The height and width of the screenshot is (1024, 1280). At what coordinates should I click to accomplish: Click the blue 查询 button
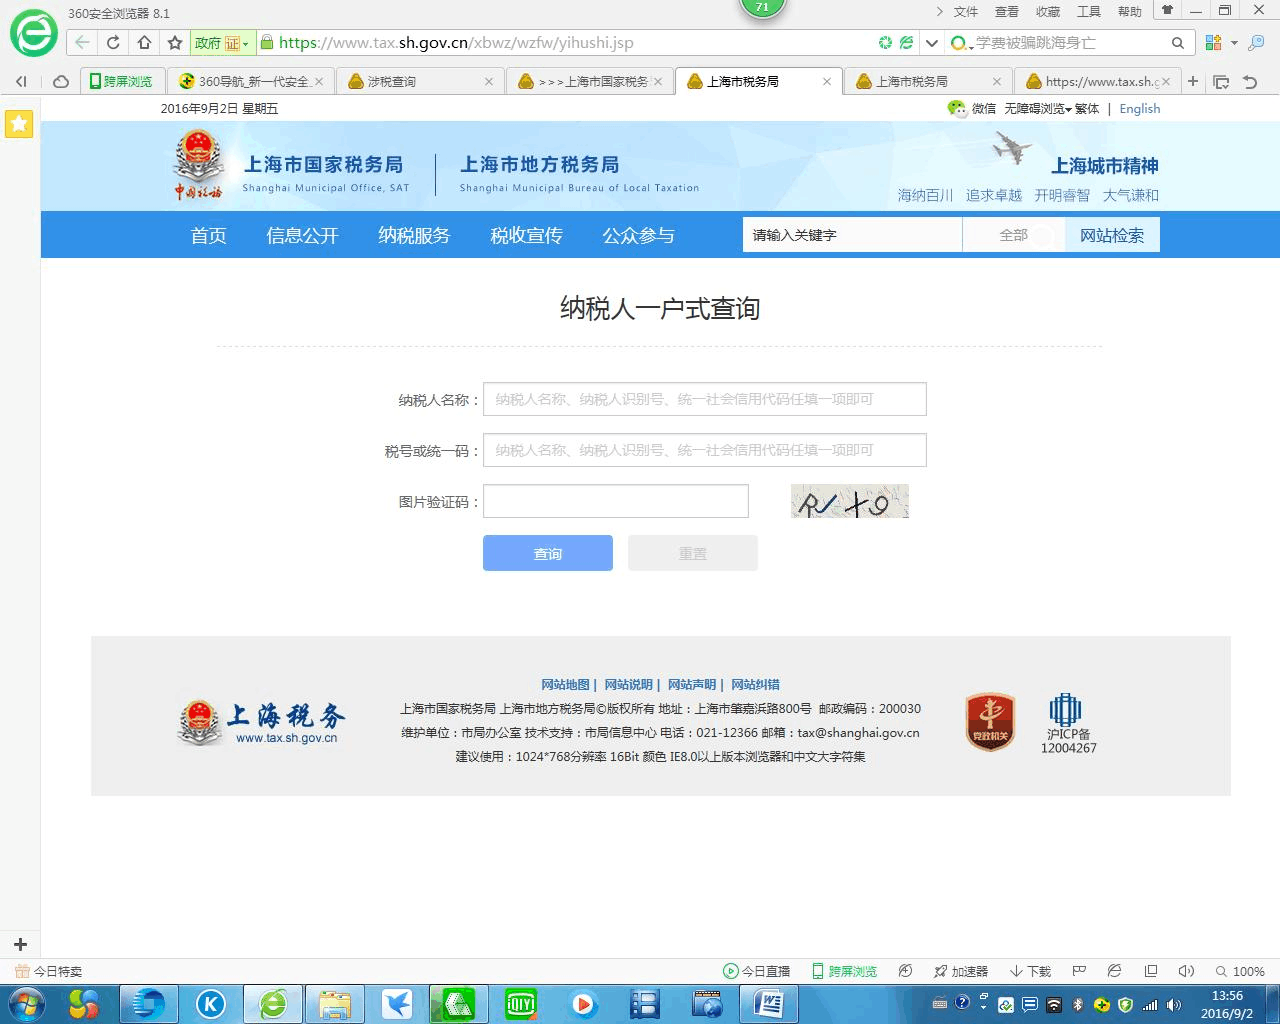point(548,553)
